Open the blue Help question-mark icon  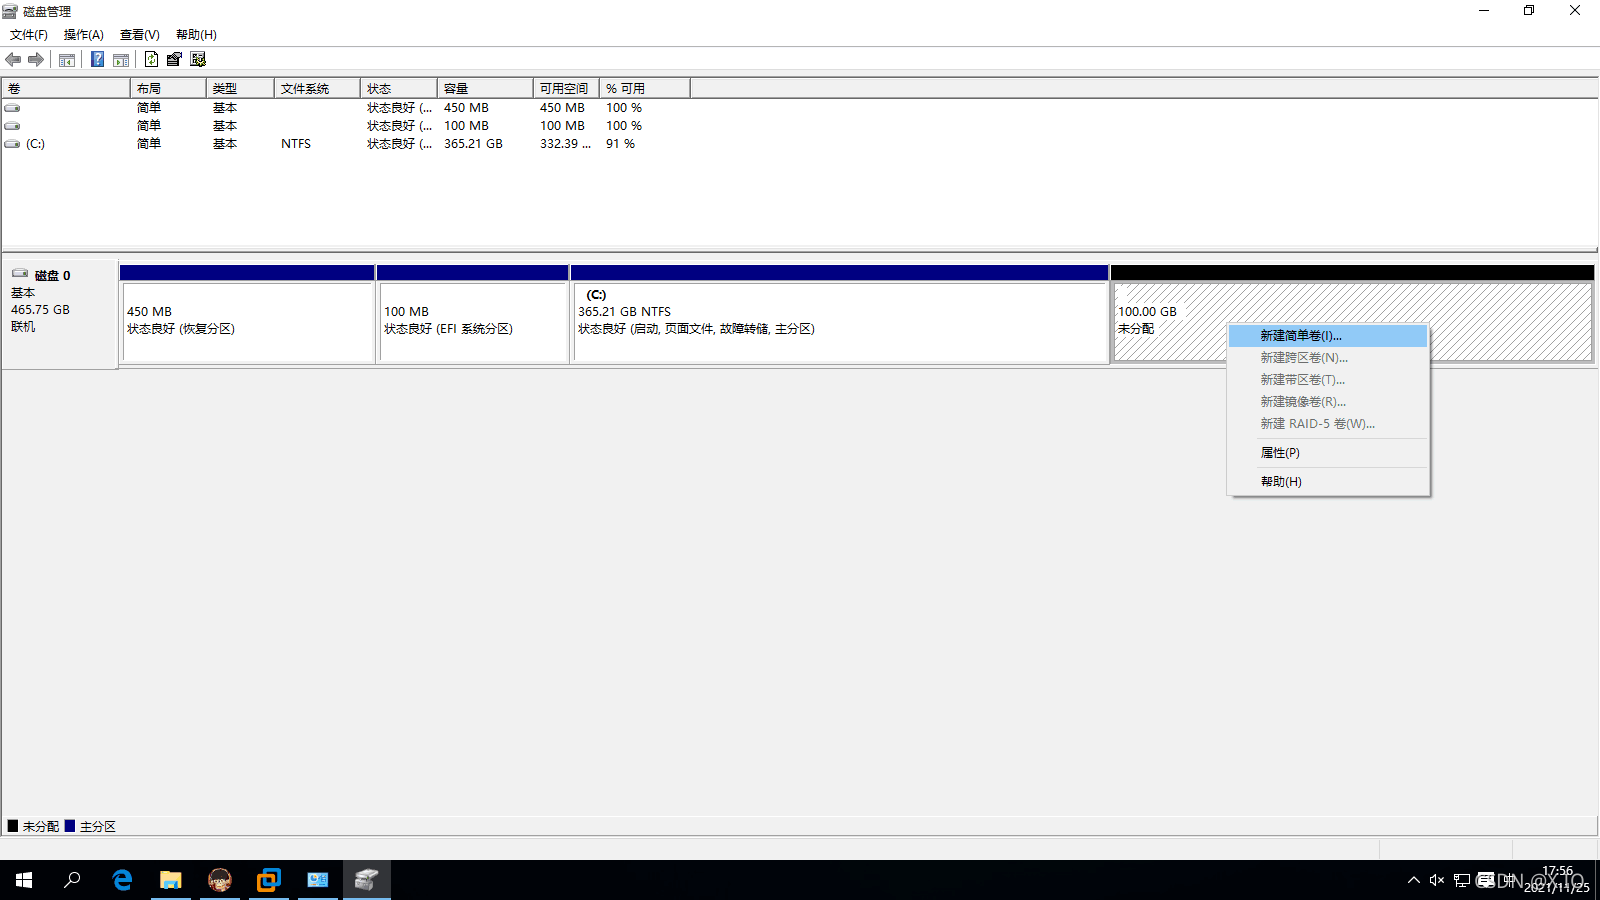click(x=97, y=60)
